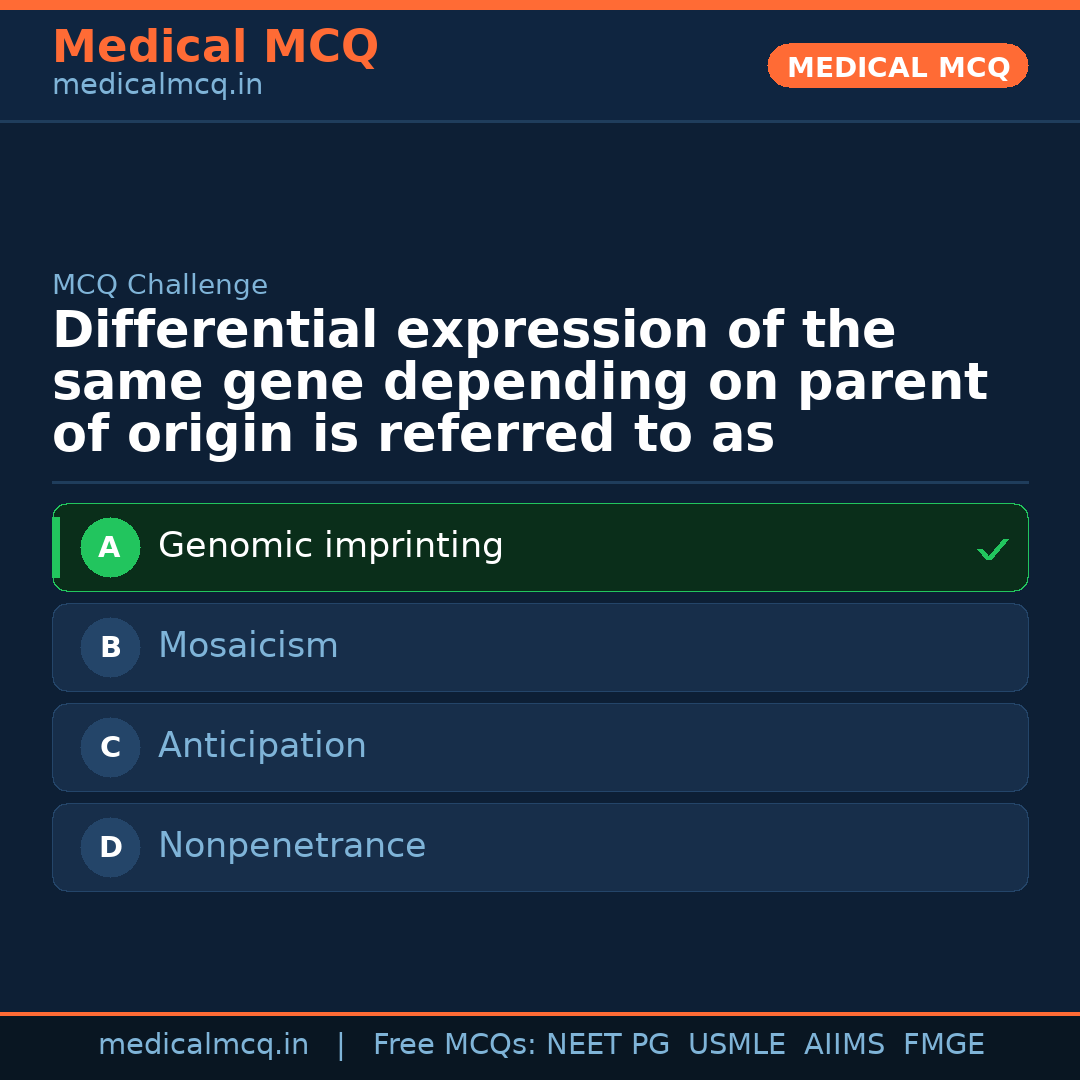Click the FMGE footer text
1080x1080 pixels.
click(944, 1045)
